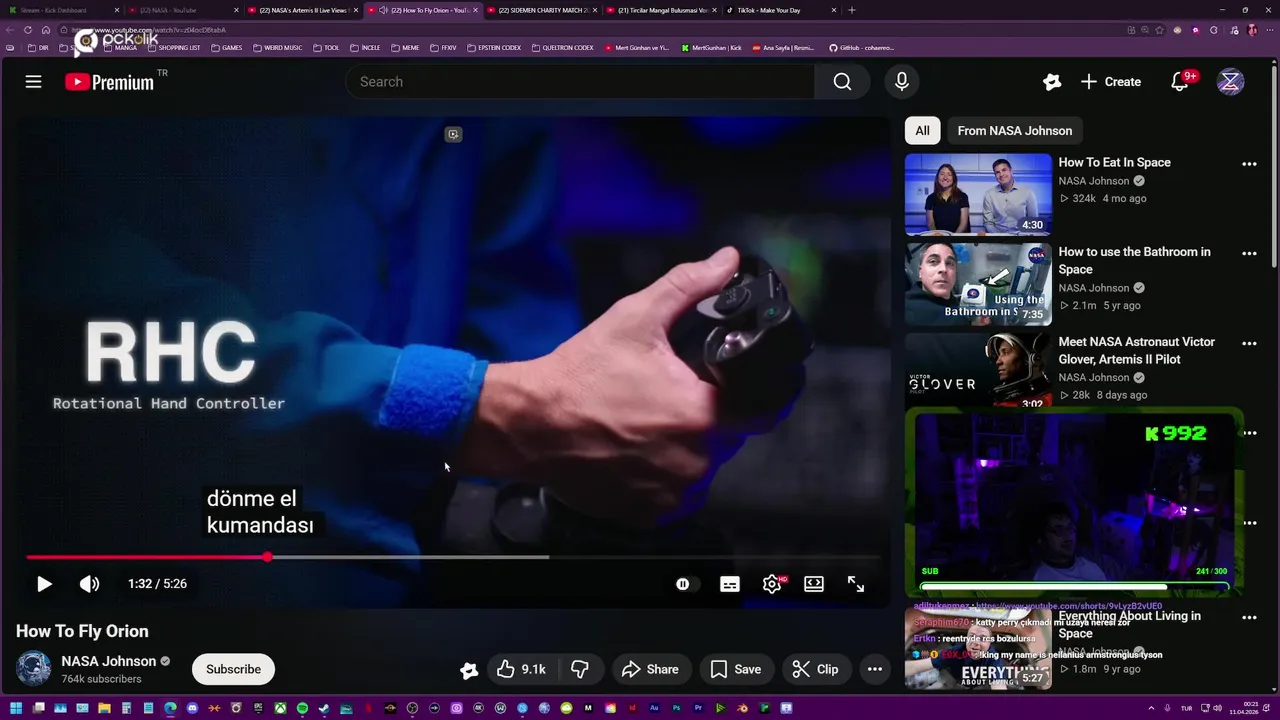1280x720 pixels.
Task: Enter full screen mode
Action: pos(856,584)
